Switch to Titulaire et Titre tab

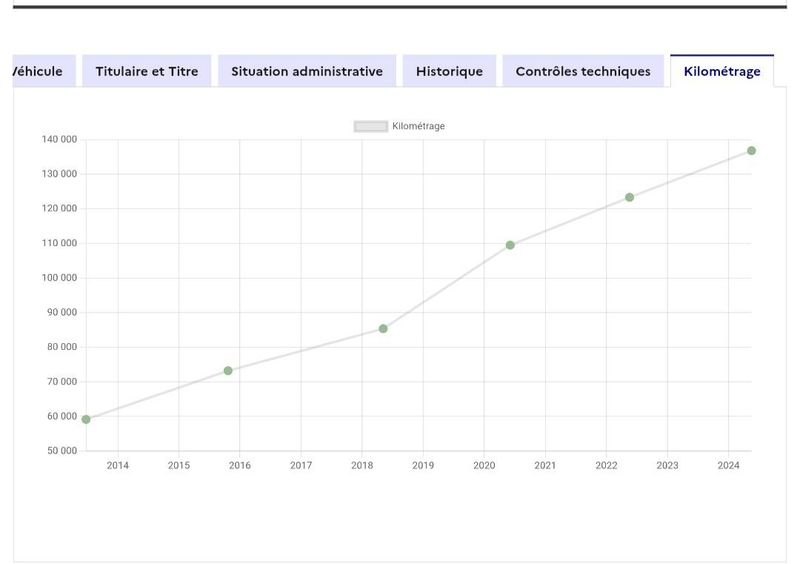tap(147, 71)
